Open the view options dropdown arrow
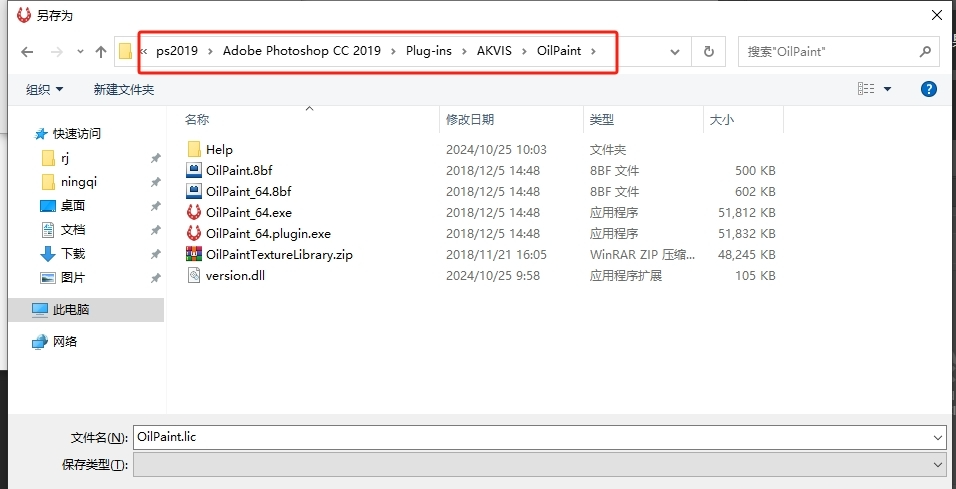 coord(887,90)
